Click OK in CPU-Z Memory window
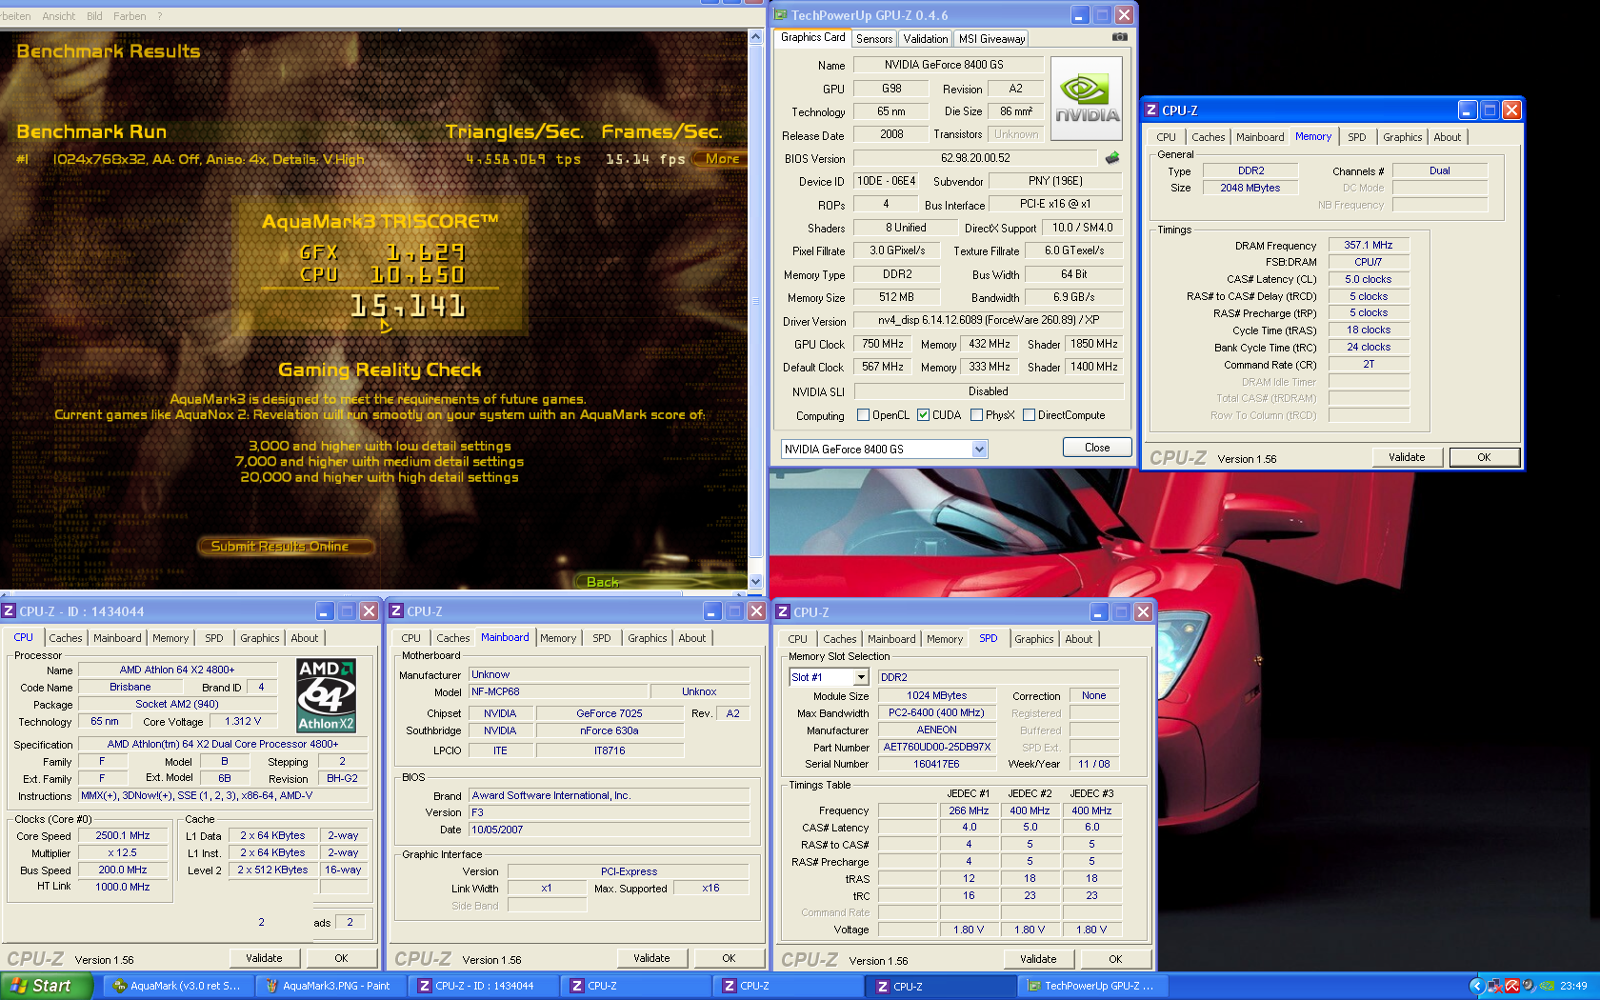 (x=1484, y=457)
